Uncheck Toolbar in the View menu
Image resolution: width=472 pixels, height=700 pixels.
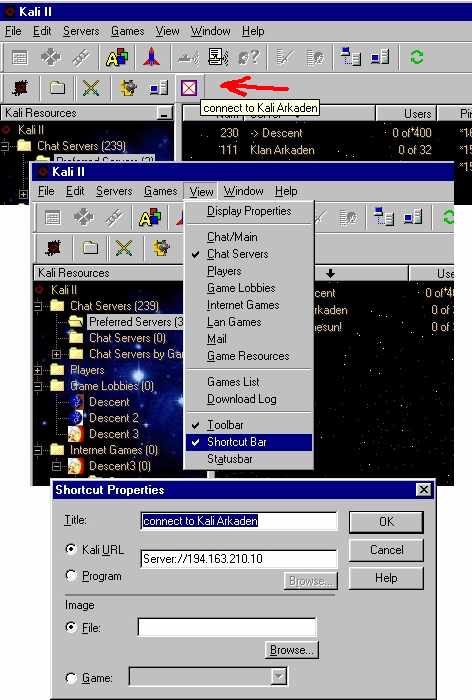pos(249,425)
